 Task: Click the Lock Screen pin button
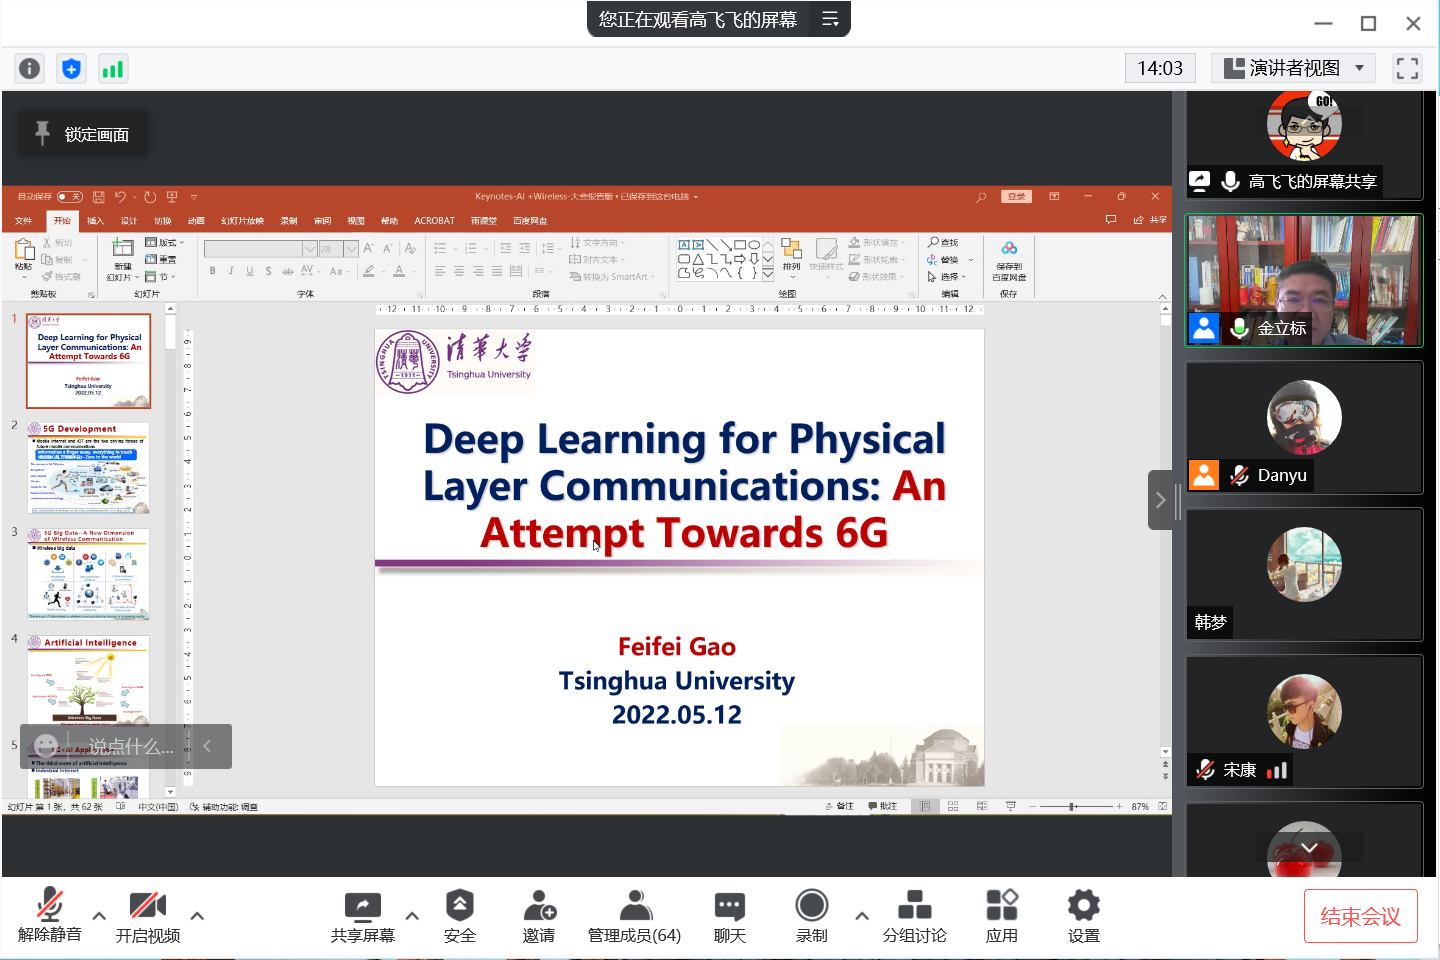83,134
